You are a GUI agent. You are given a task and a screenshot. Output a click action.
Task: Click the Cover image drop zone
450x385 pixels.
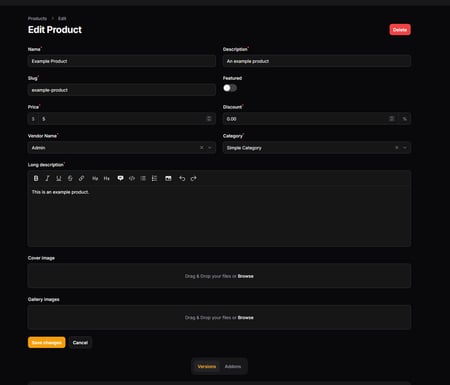tap(219, 276)
